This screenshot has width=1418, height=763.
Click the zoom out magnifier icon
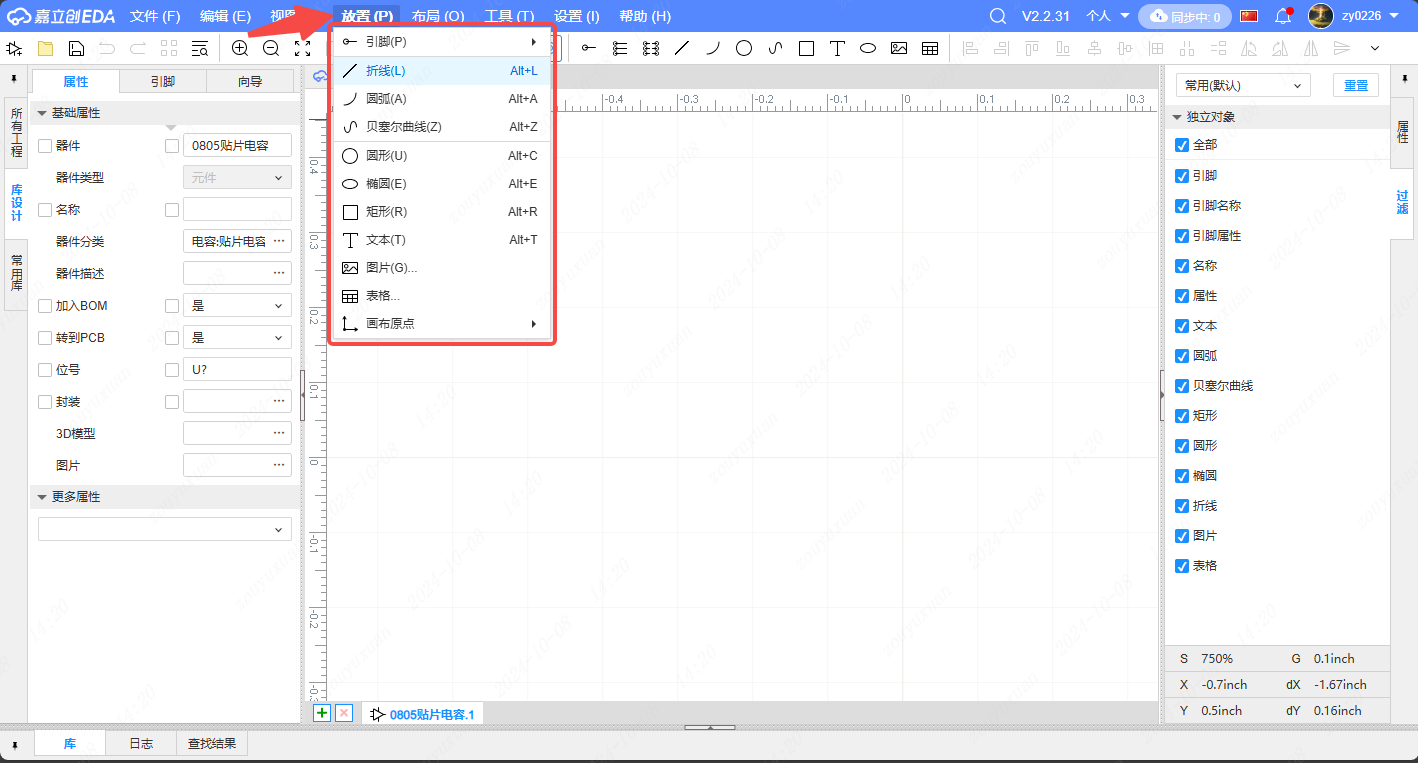[271, 48]
